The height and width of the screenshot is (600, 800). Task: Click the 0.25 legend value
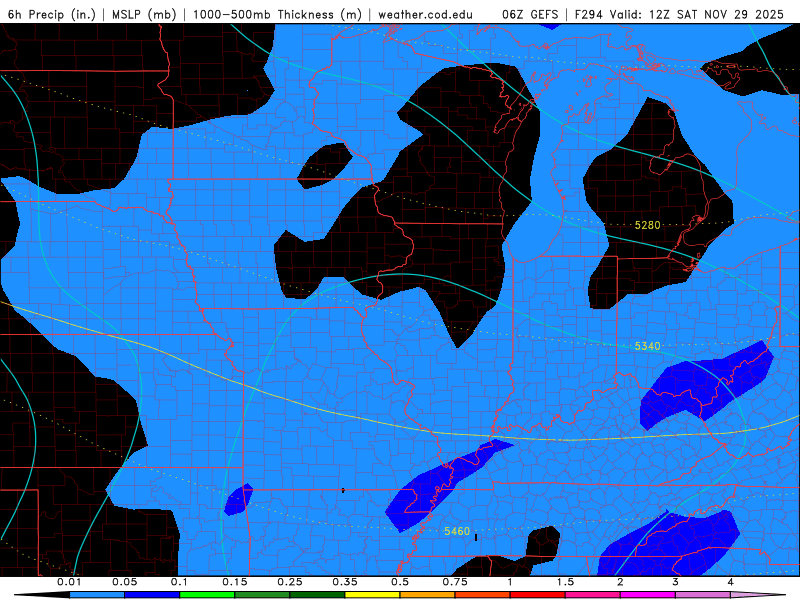[x=290, y=582]
